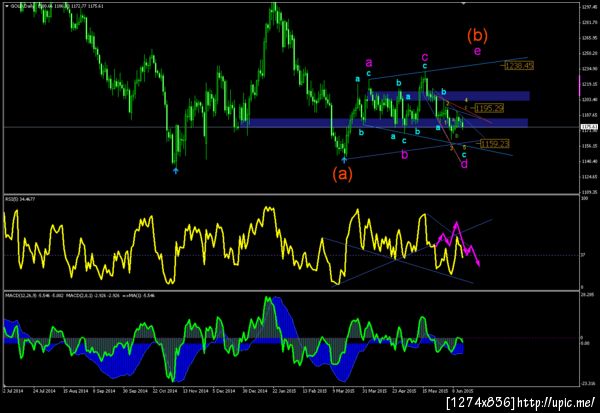Click the 1297.45 price axis value
The height and width of the screenshot is (413, 600).
(589, 7)
